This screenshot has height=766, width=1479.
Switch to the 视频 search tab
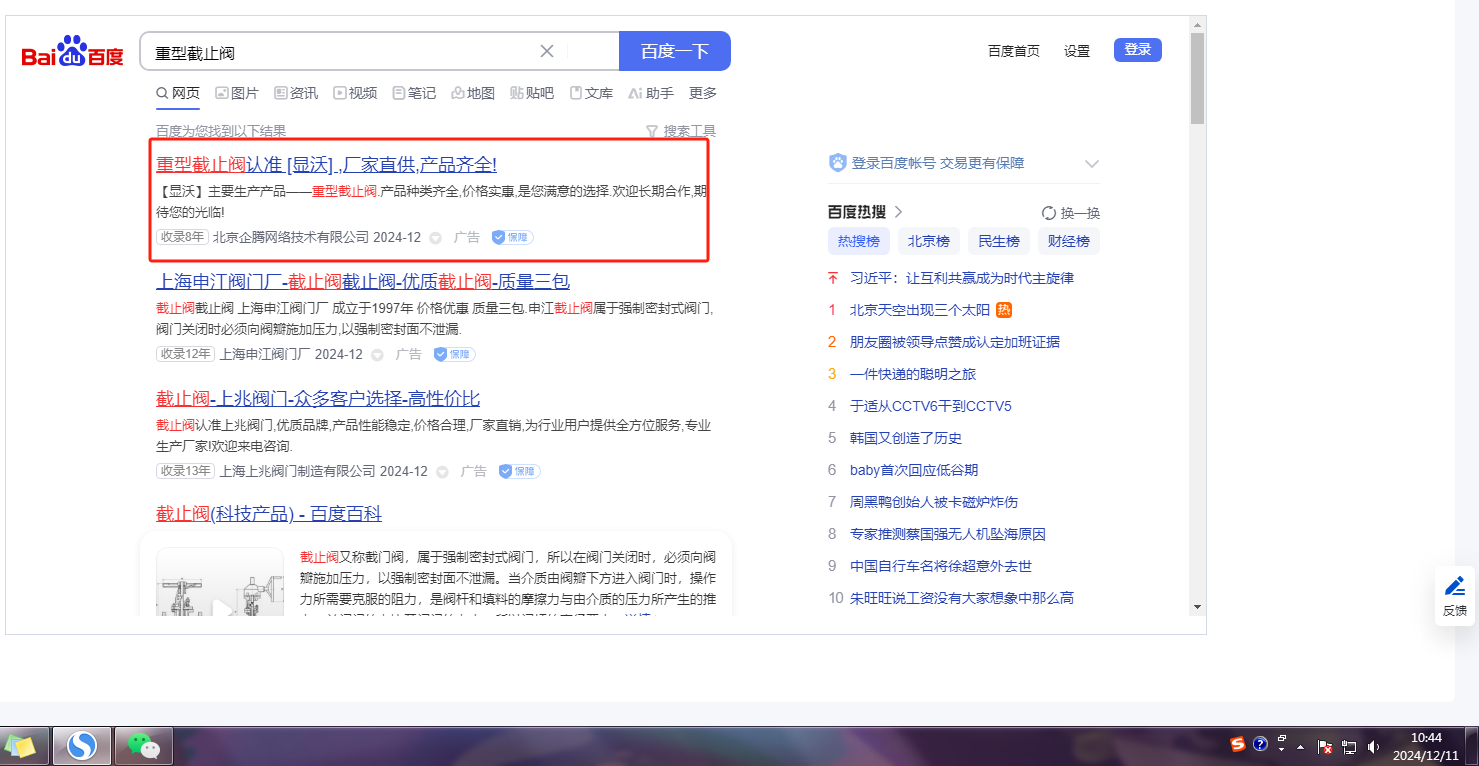pos(355,93)
